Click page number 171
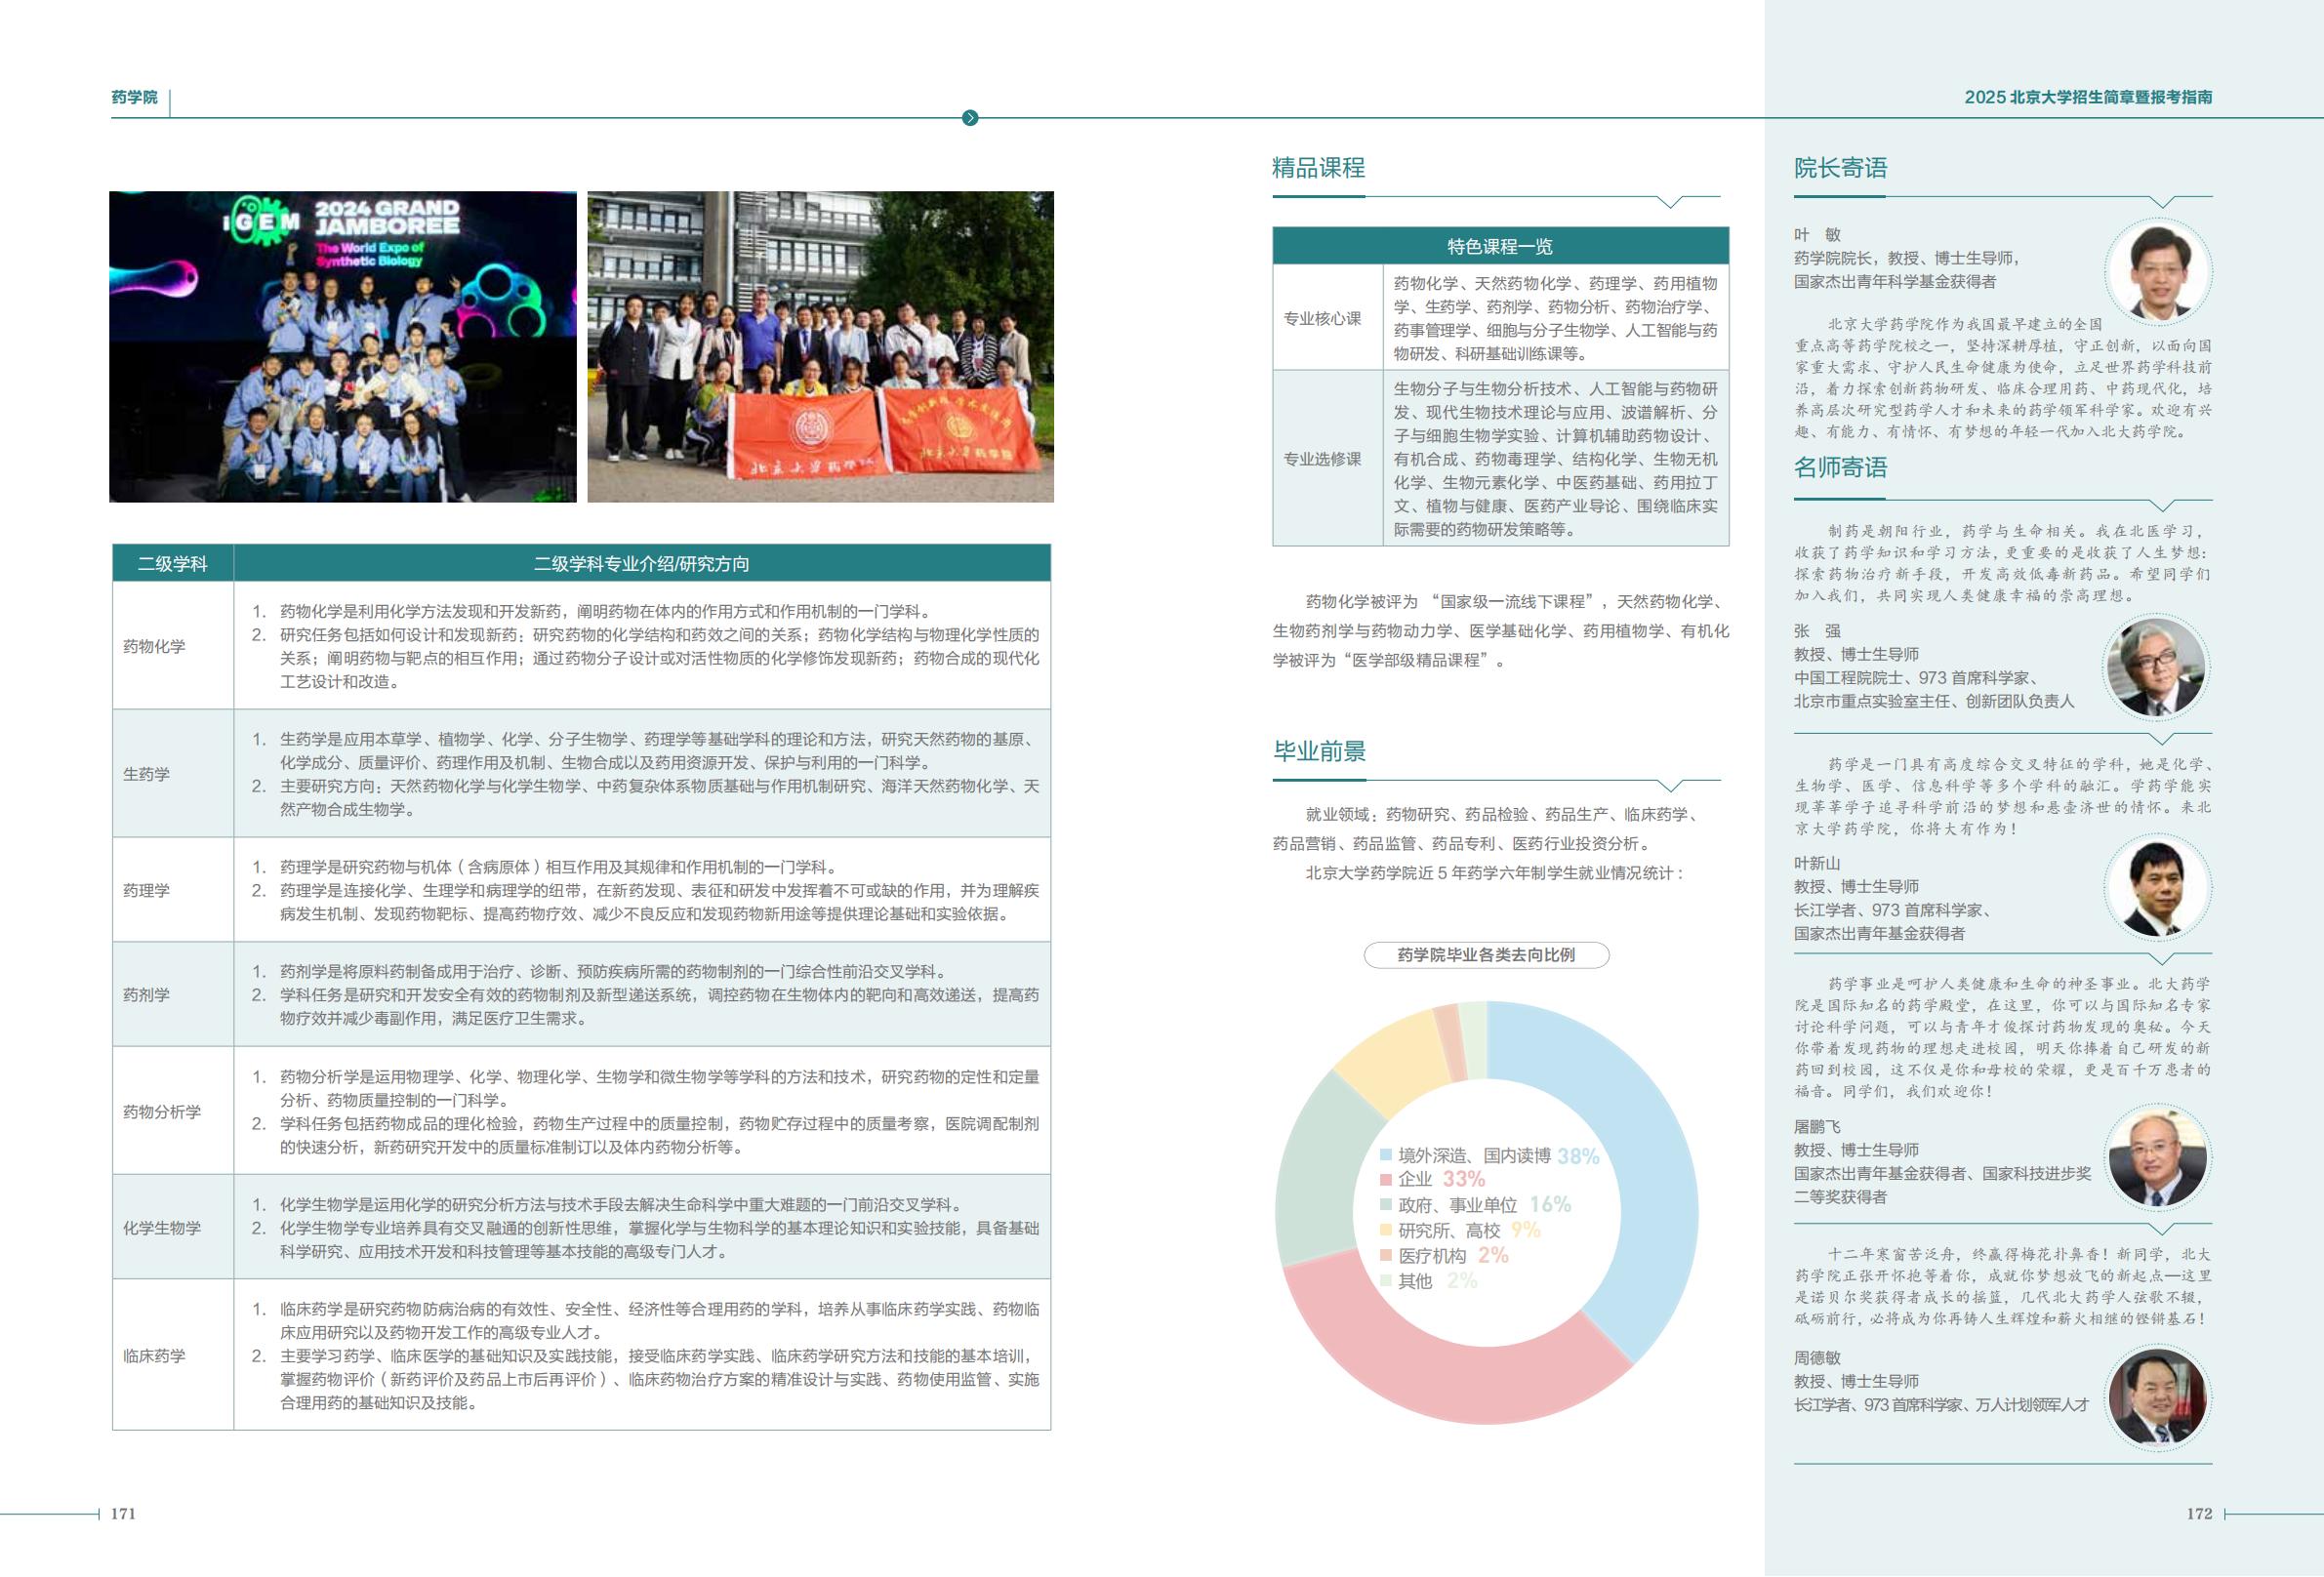 pos(123,1514)
